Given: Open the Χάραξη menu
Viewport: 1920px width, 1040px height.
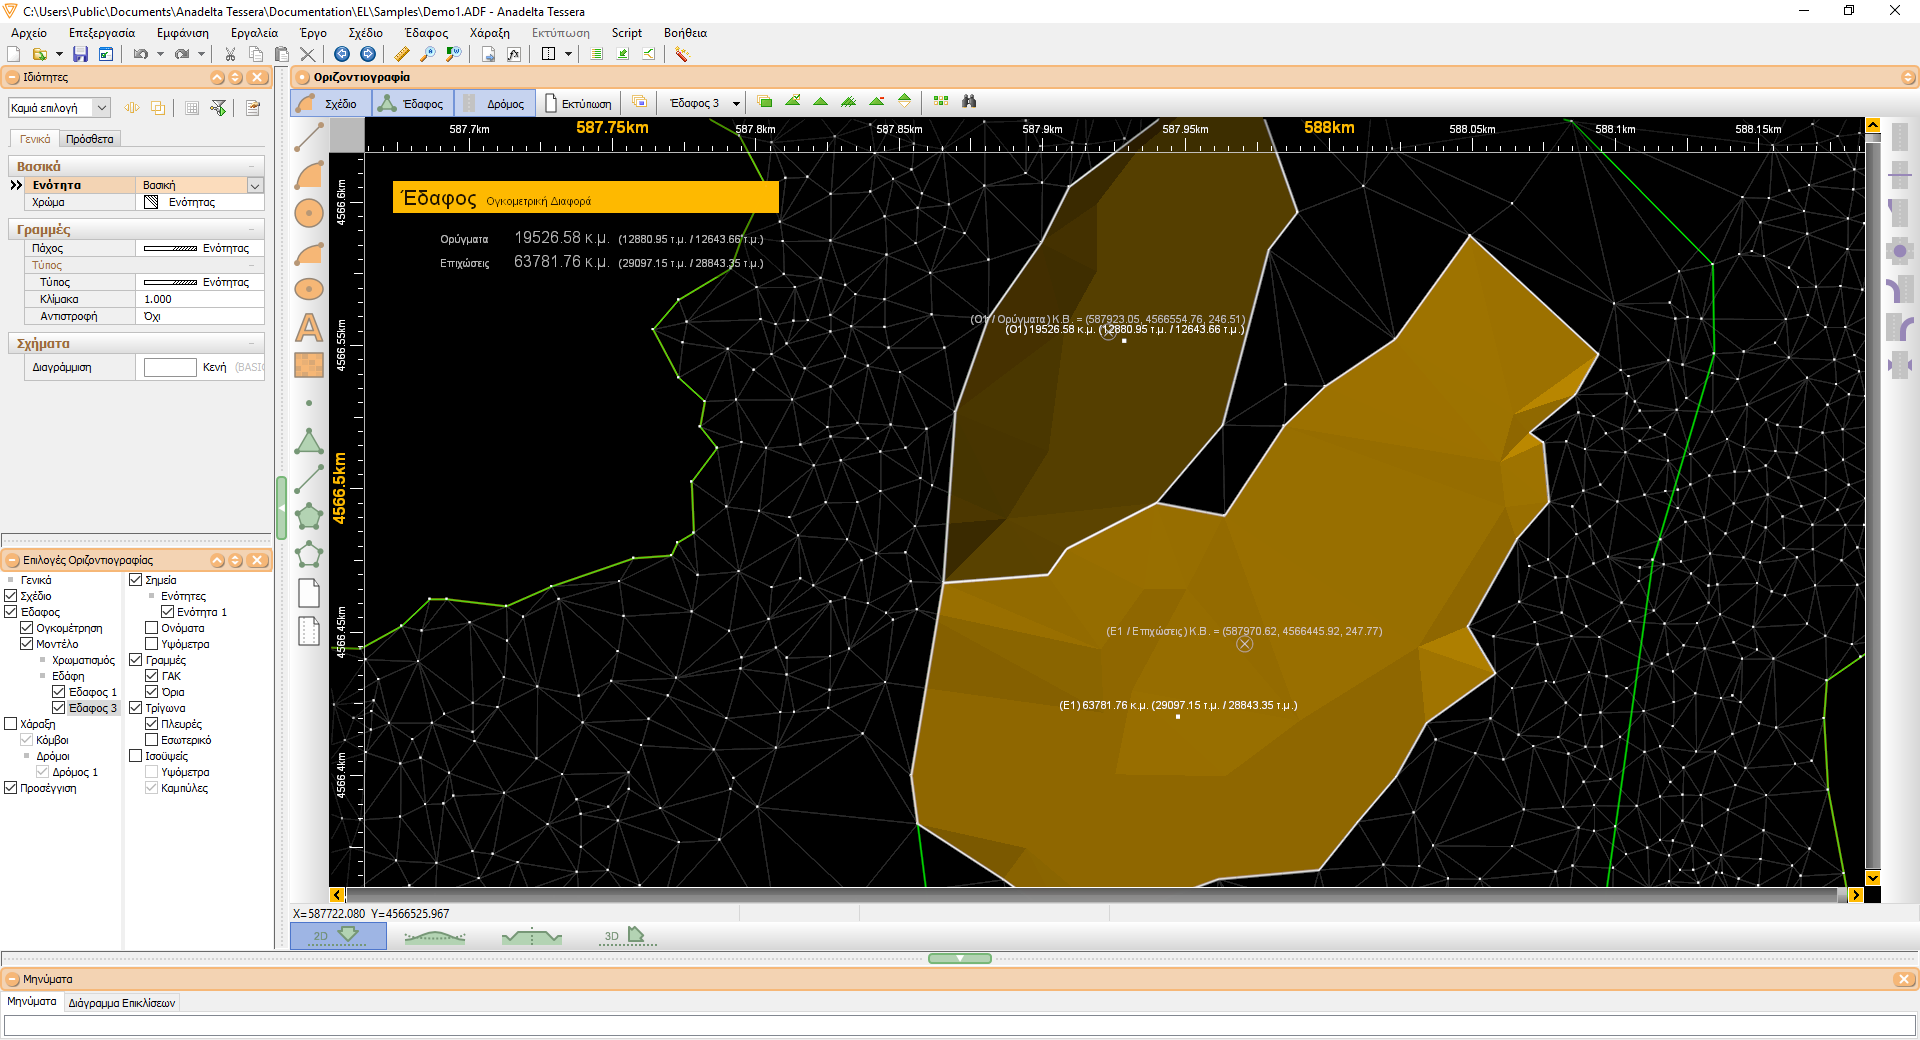Looking at the screenshot, I should coord(489,33).
